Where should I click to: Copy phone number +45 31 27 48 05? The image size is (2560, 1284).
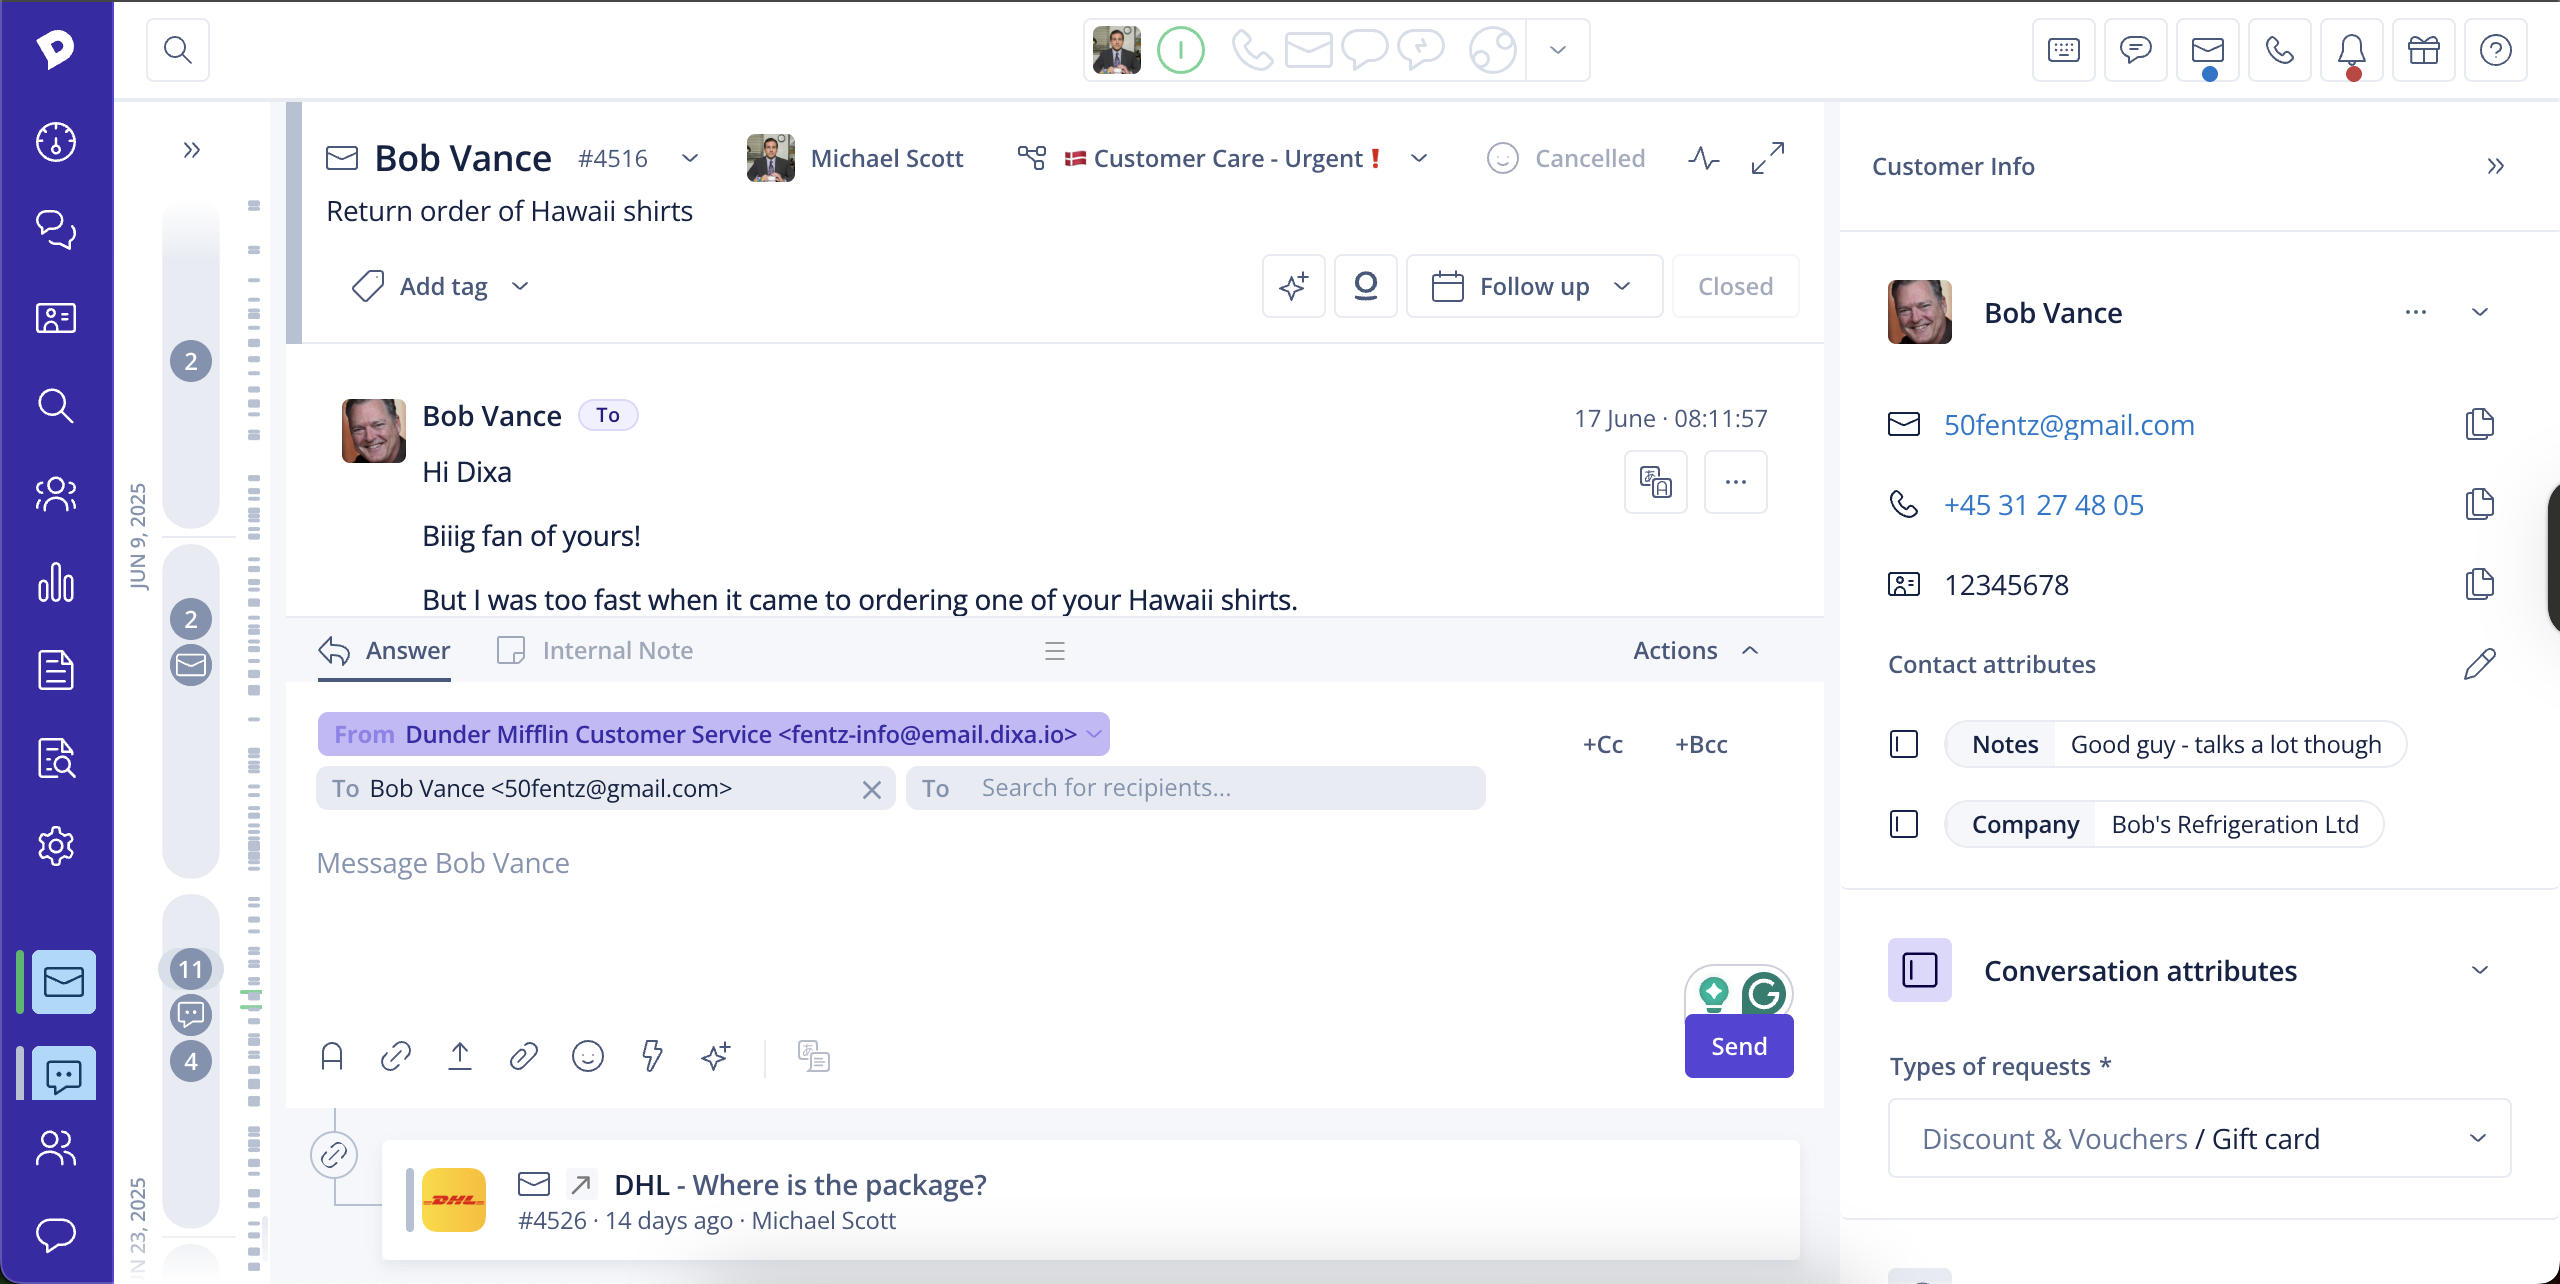tap(2479, 505)
